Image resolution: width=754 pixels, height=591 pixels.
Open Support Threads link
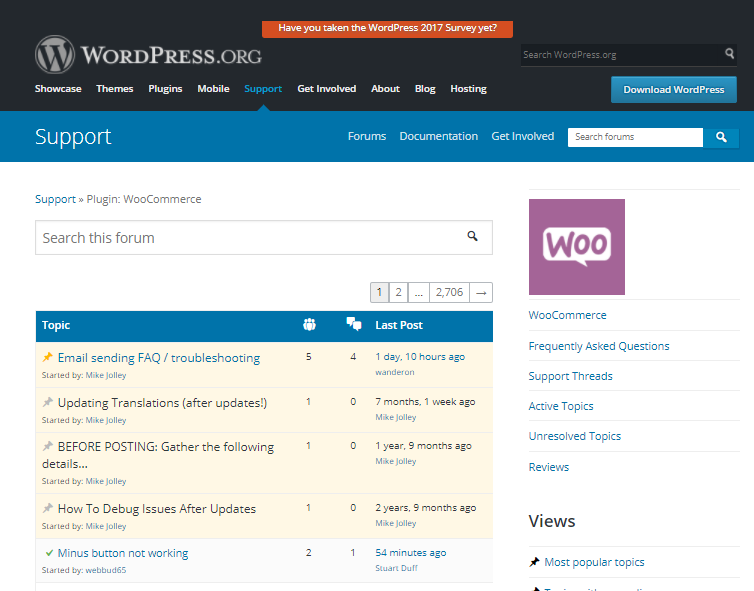coord(570,376)
